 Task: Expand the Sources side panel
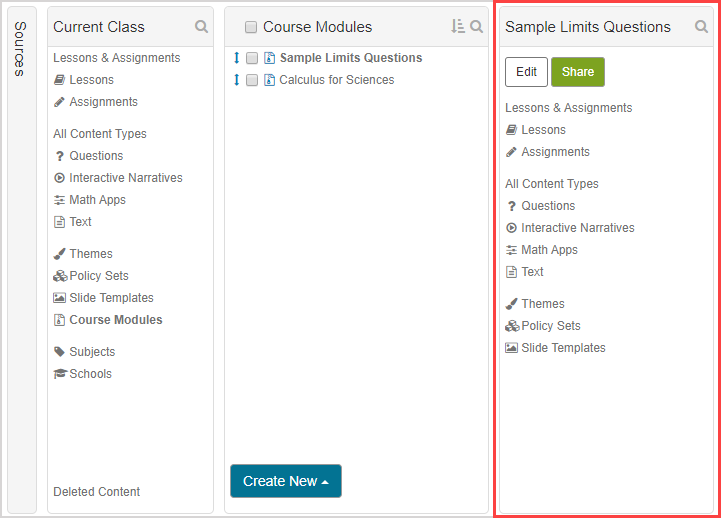(21, 49)
